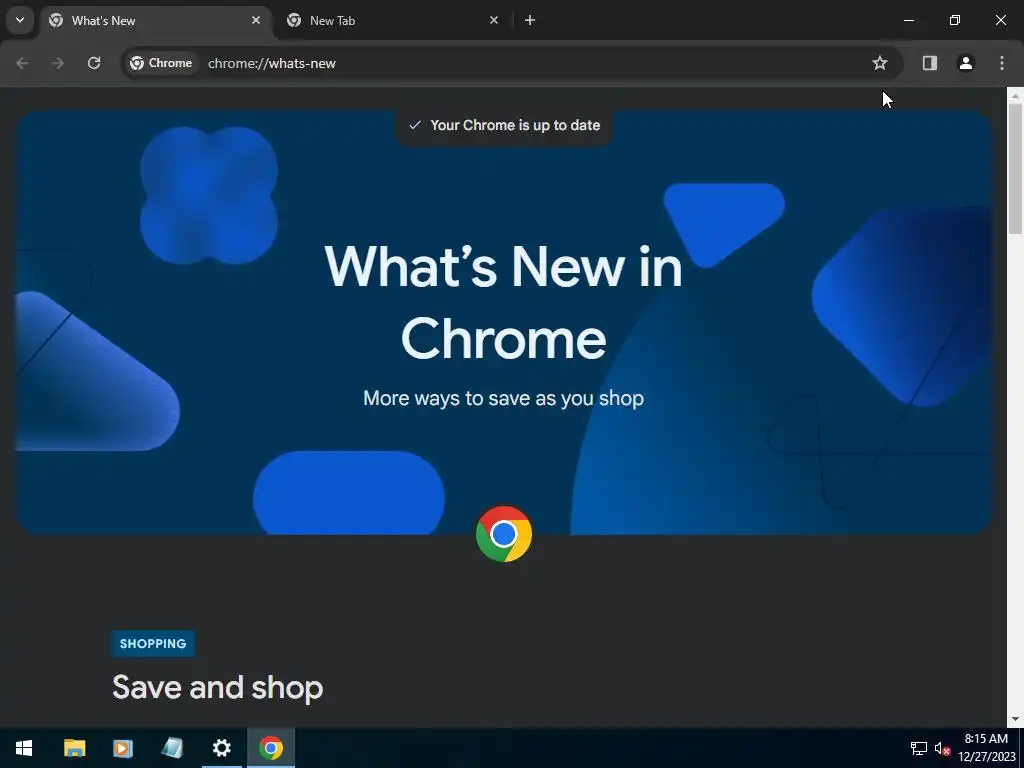Open the media player taskbar icon
Image resolution: width=1024 pixels, height=768 pixels.
tap(123, 748)
